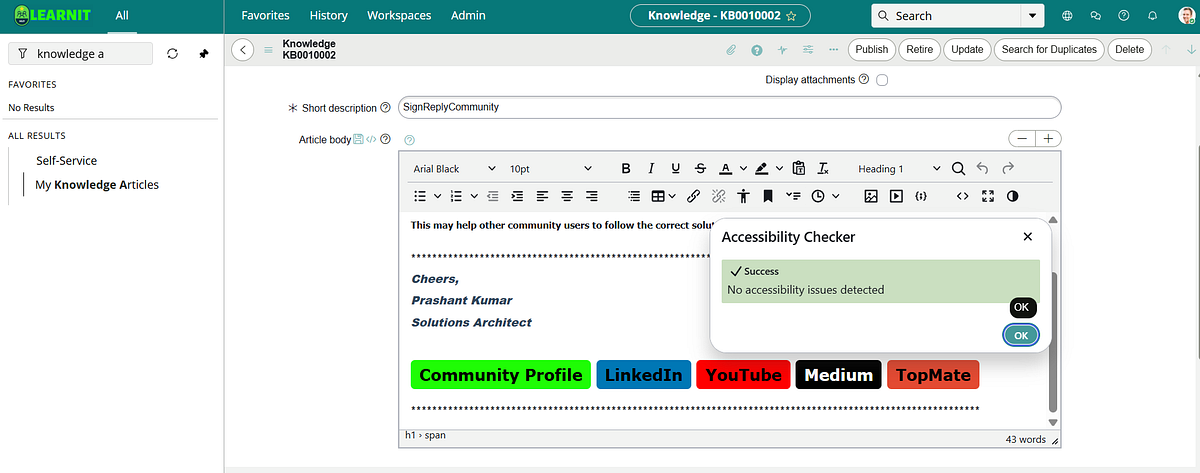Open activity stream pulse icon
This screenshot has height=473, width=1200.
[x=782, y=50]
